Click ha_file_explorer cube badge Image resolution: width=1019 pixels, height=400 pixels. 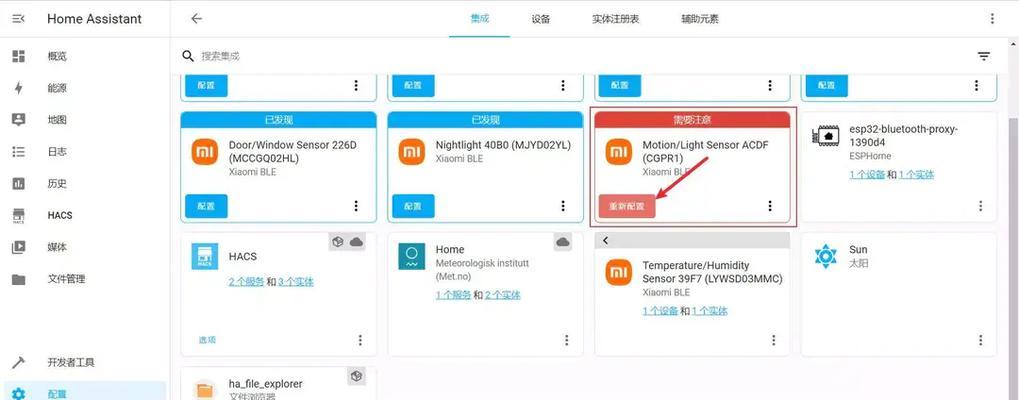356,376
